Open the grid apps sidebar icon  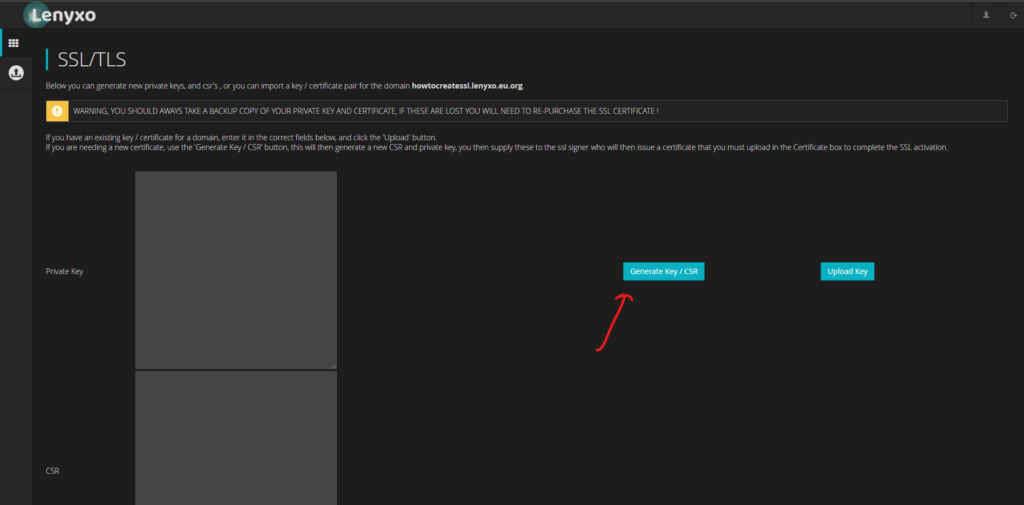(13, 44)
